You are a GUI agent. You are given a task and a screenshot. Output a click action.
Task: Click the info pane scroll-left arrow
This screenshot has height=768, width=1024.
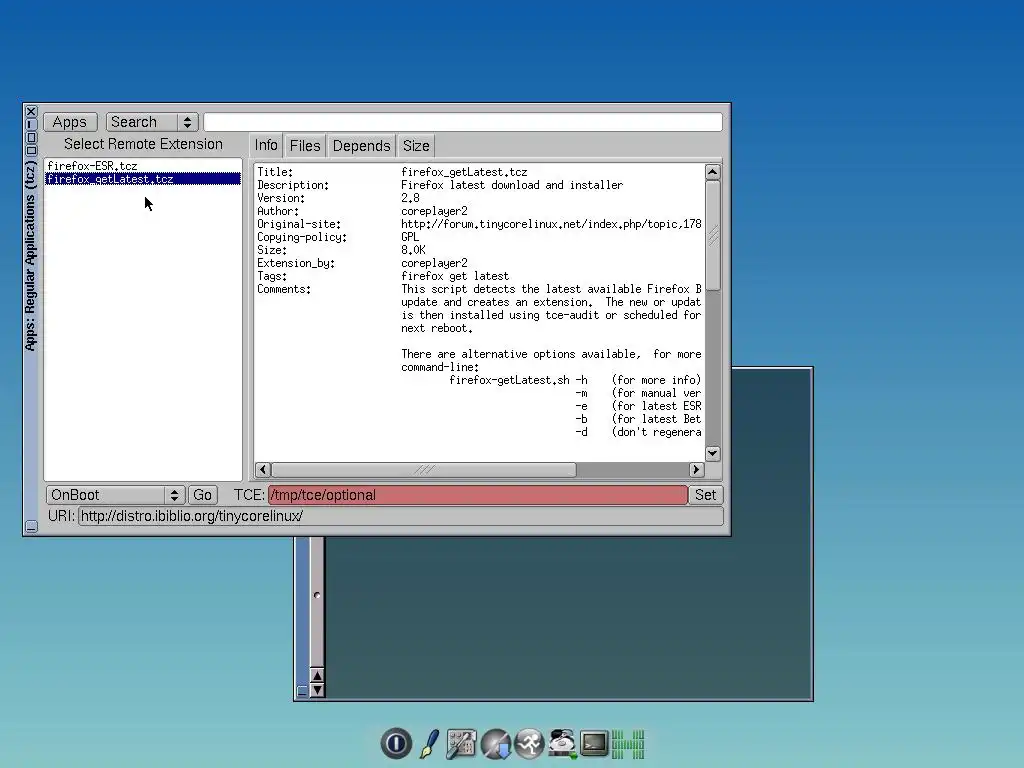pyautogui.click(x=263, y=470)
